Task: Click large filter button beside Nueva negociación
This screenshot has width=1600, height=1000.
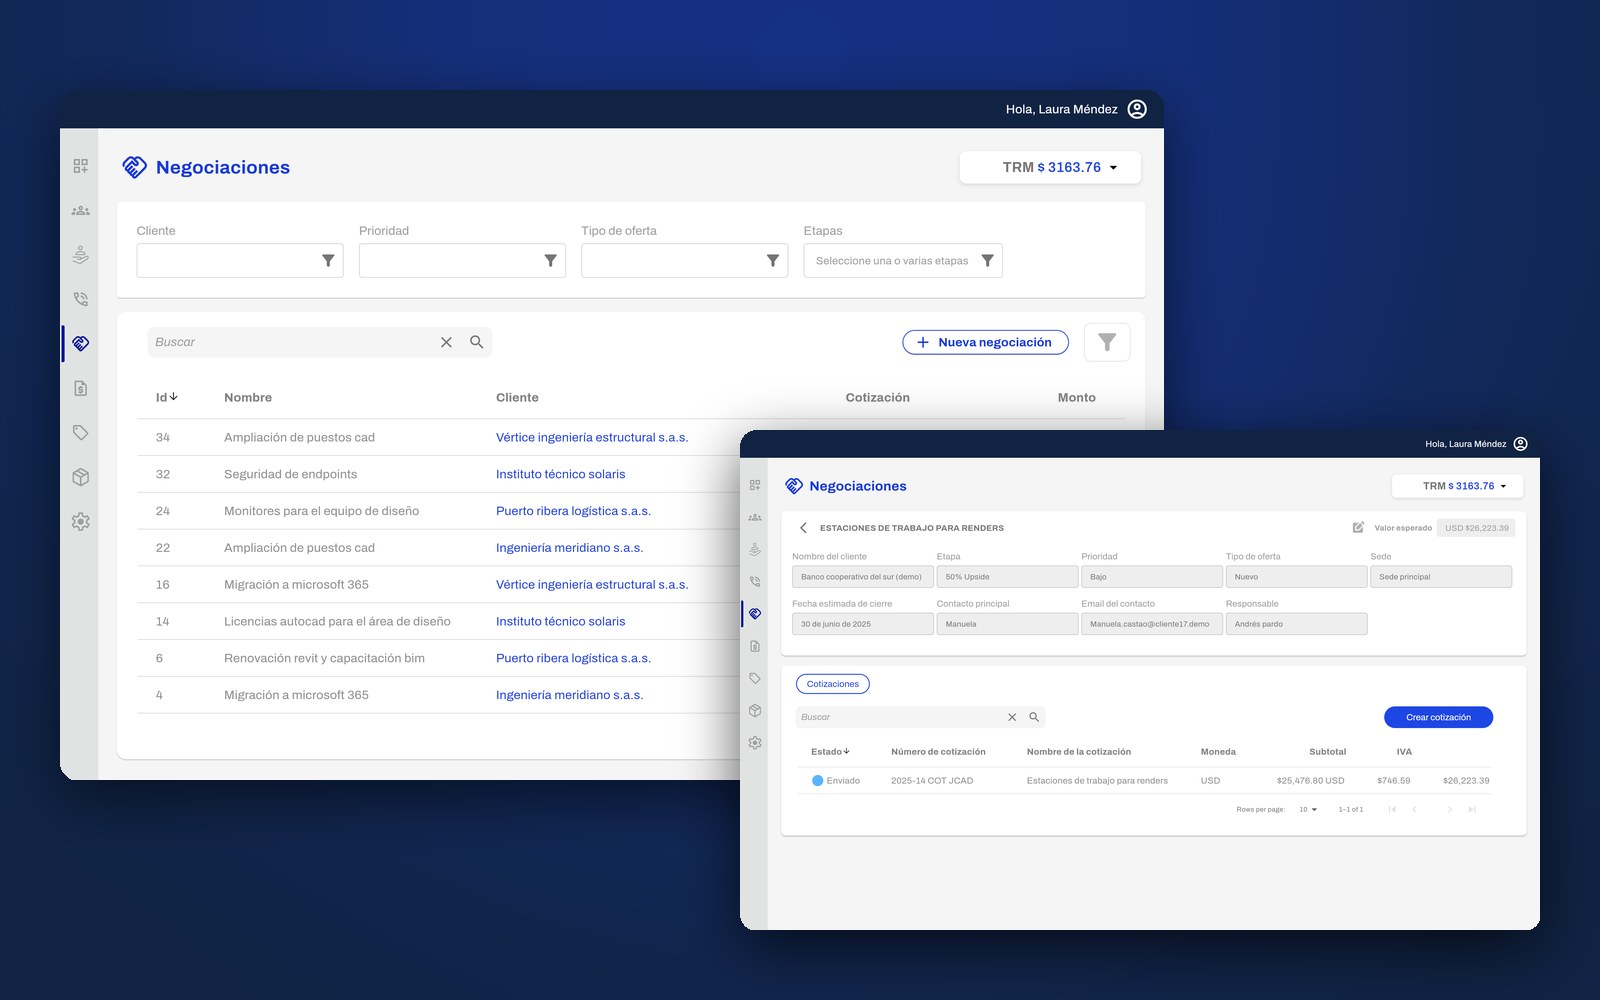Action: point(1107,342)
